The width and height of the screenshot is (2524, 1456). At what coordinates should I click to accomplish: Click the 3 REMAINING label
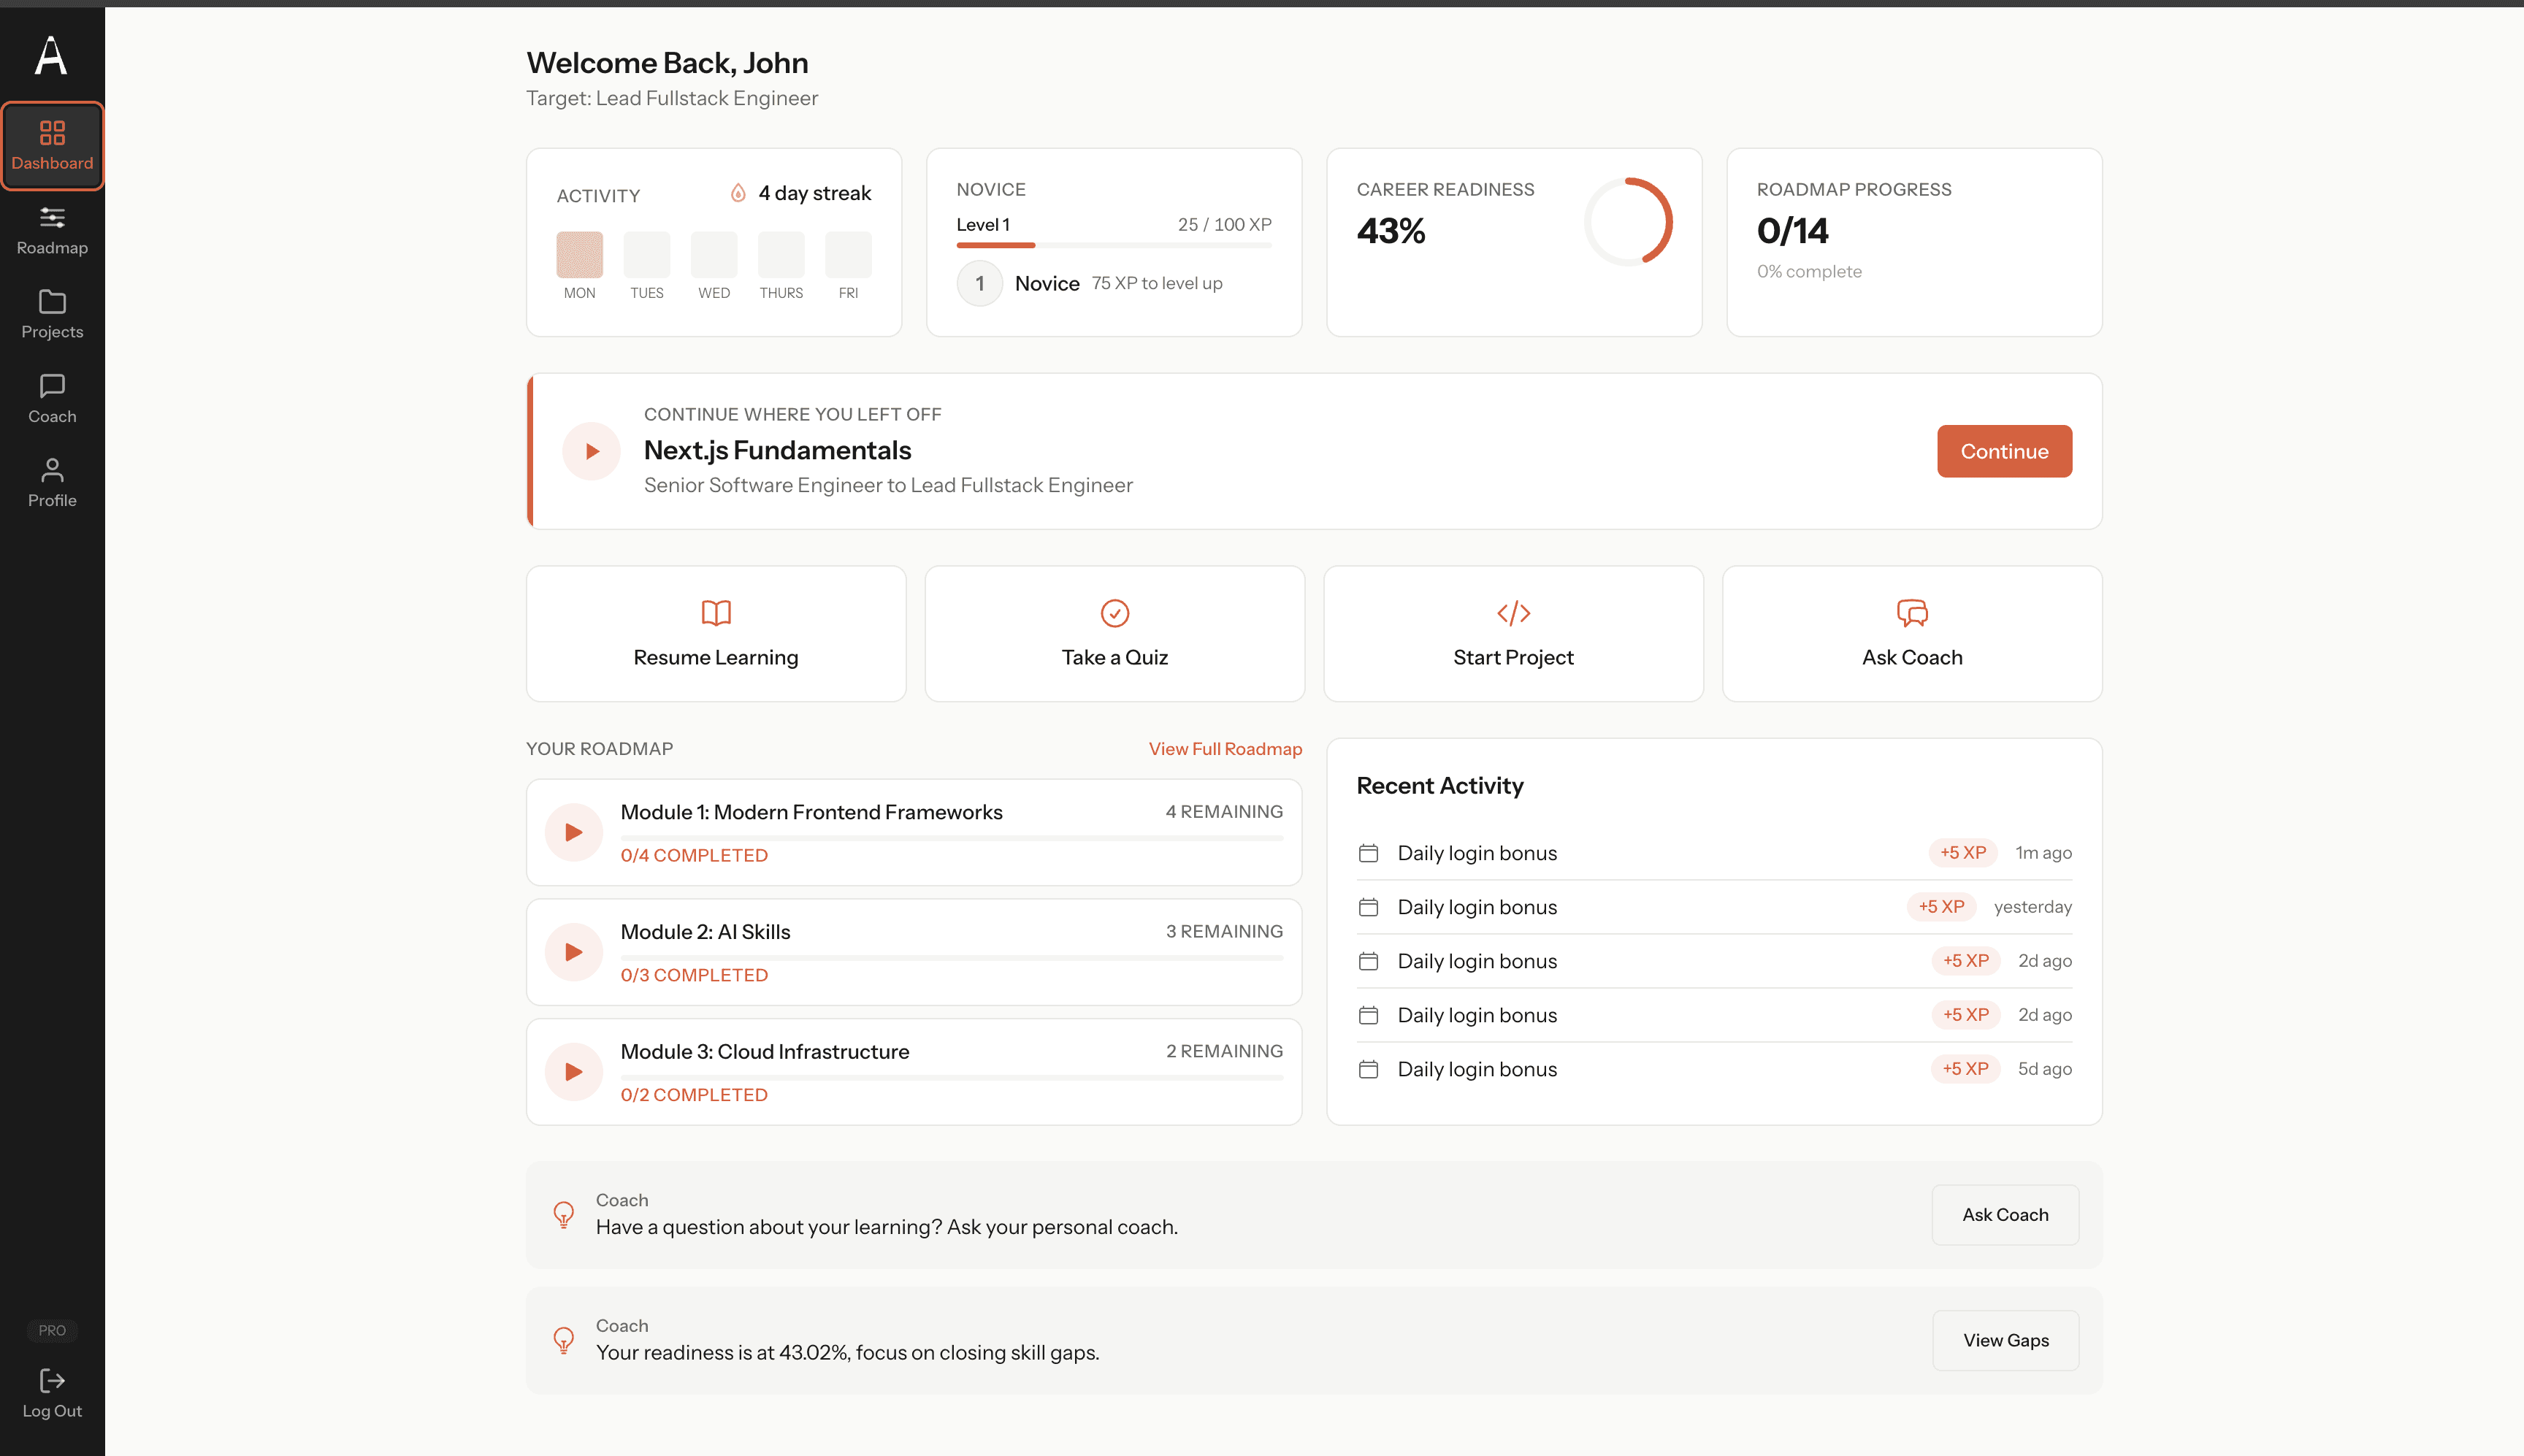point(1224,932)
